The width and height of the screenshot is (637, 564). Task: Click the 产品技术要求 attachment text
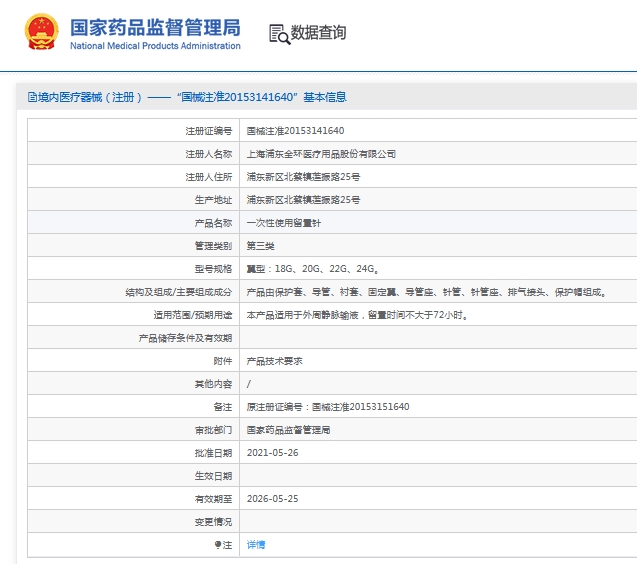275,361
